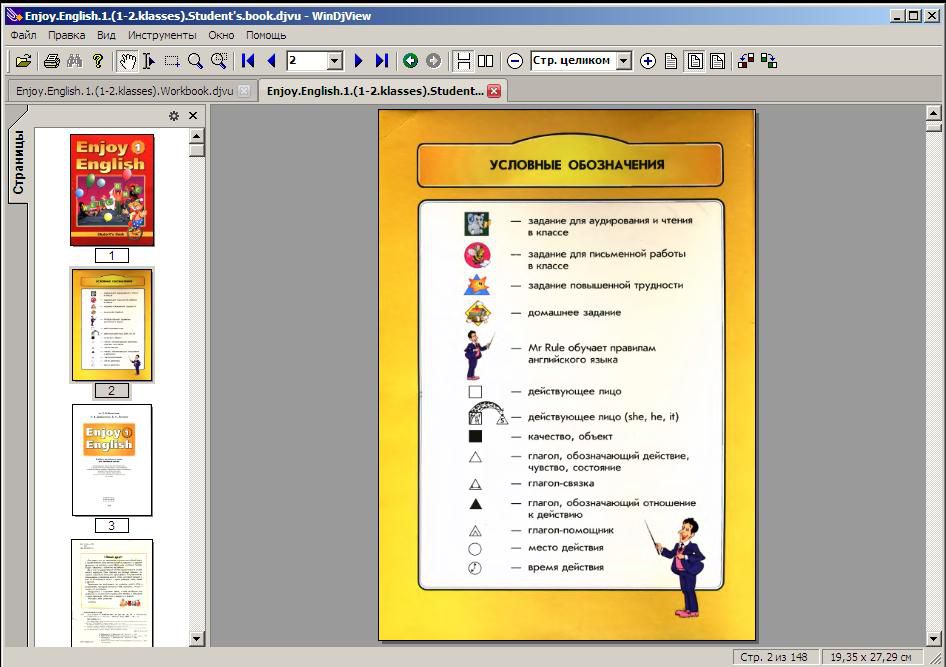946x667 pixels.
Task: Toggle facing pages layout
Action: tap(486, 61)
